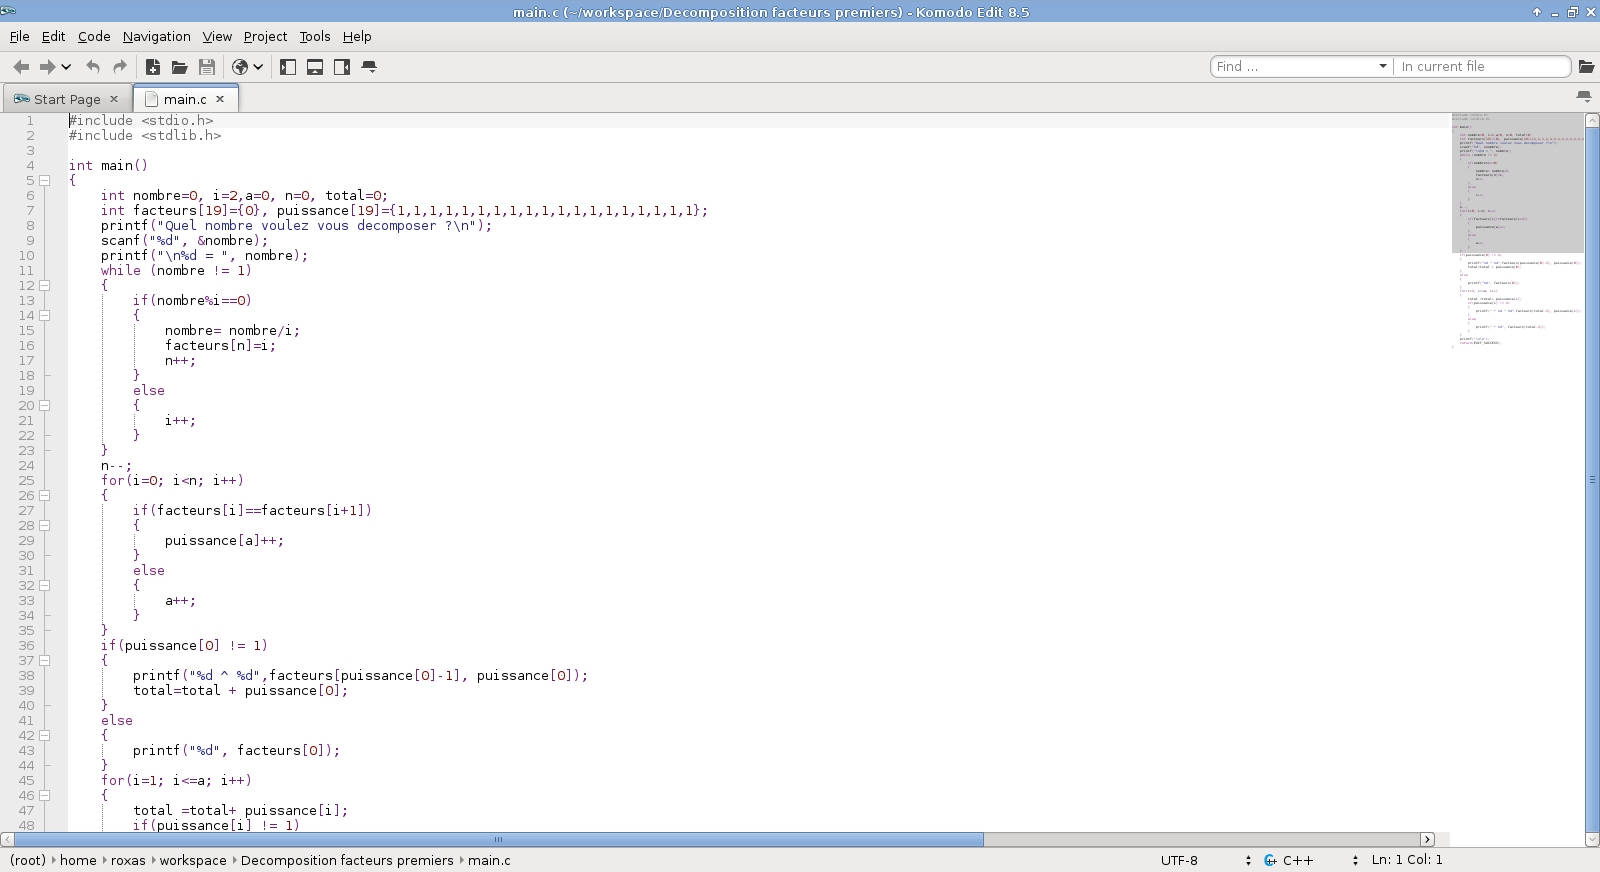Preview in browser globe icon
1600x872 pixels.
coord(240,67)
